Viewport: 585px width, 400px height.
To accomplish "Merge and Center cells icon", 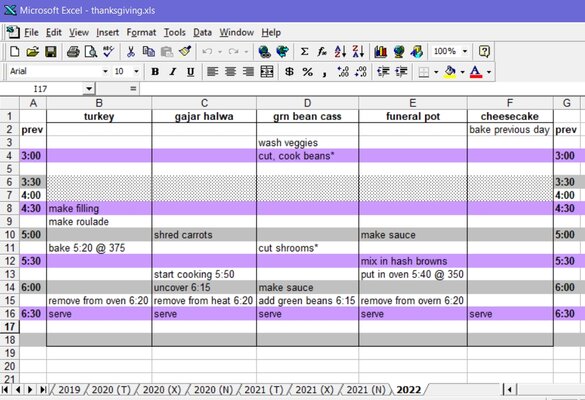I will [x=267, y=72].
